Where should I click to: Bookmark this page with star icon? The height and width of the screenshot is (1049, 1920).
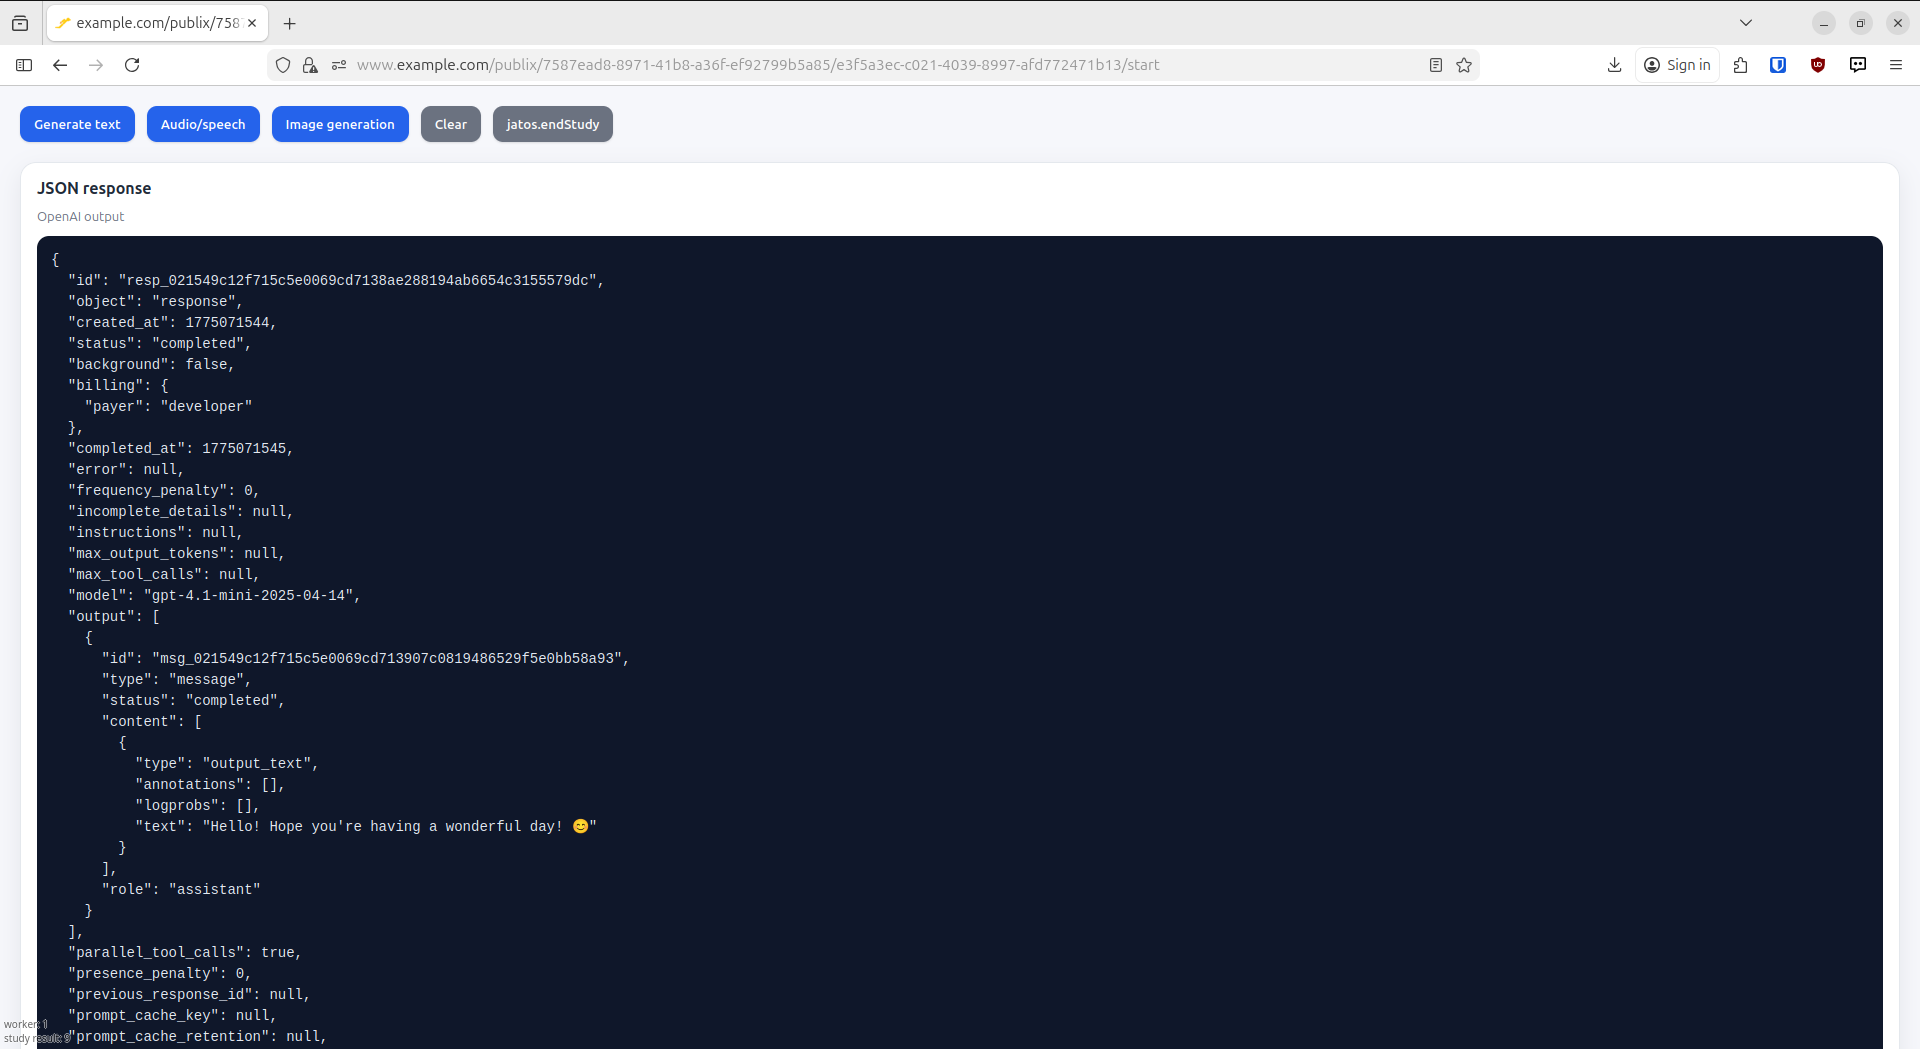[x=1464, y=65]
